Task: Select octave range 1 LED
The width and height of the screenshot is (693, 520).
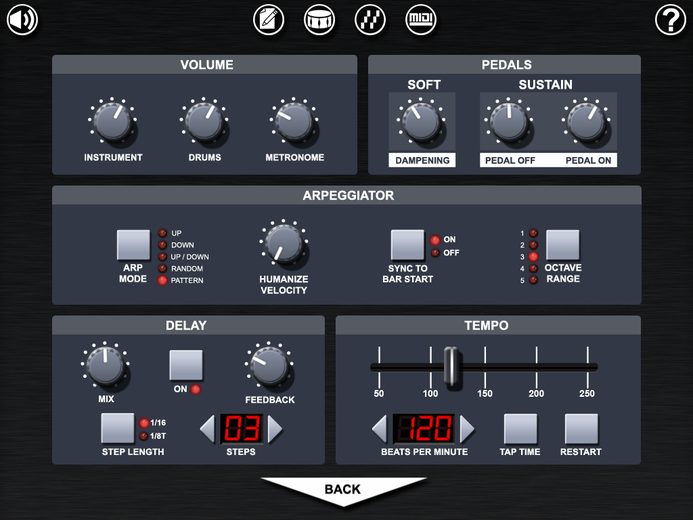Action: (x=533, y=233)
